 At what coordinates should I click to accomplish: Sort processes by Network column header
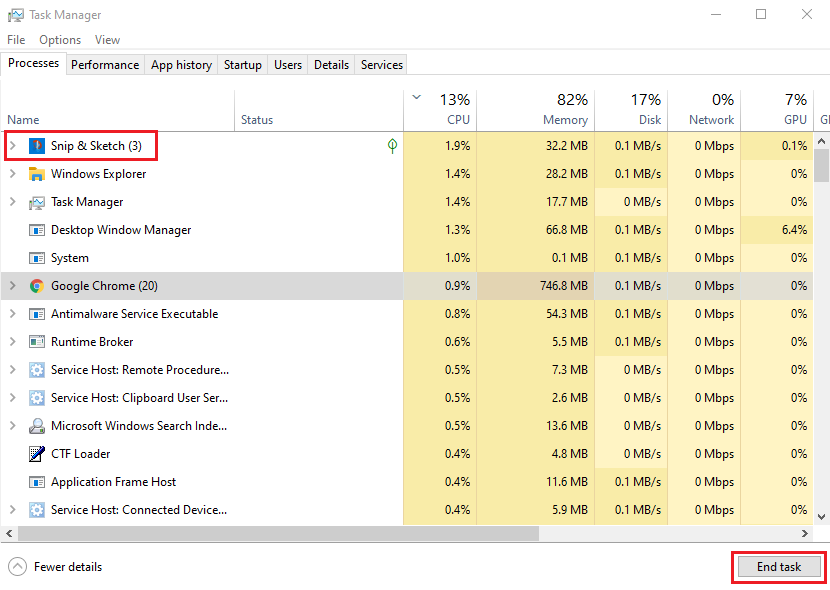704,110
